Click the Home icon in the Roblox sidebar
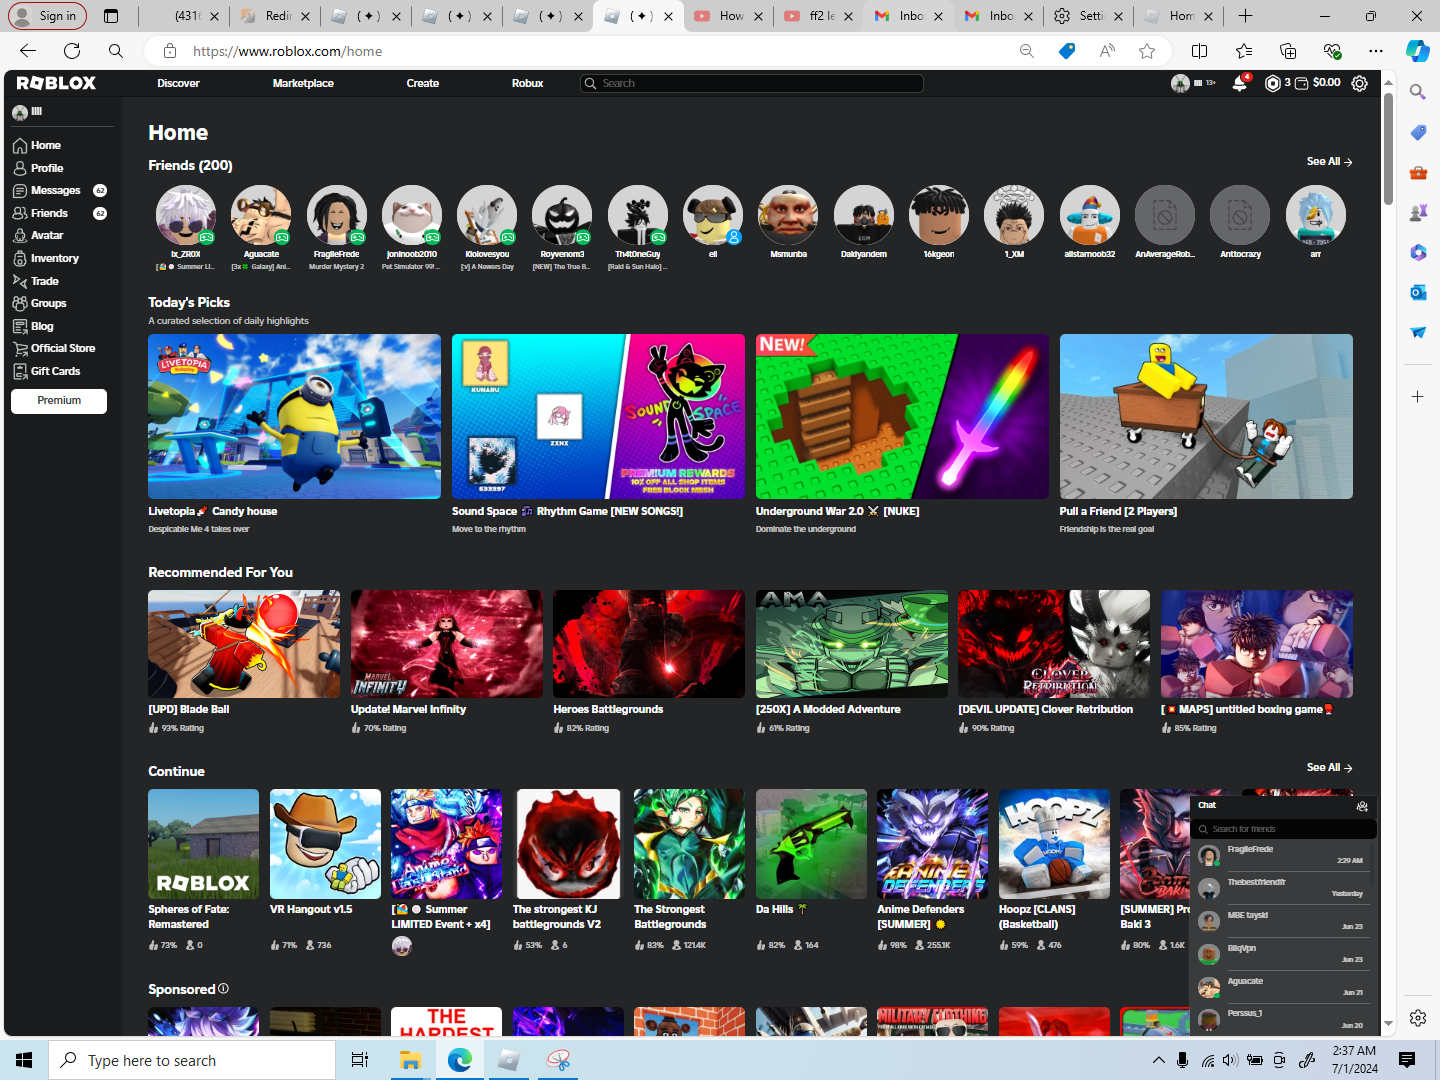This screenshot has width=1440, height=1080. [x=20, y=145]
